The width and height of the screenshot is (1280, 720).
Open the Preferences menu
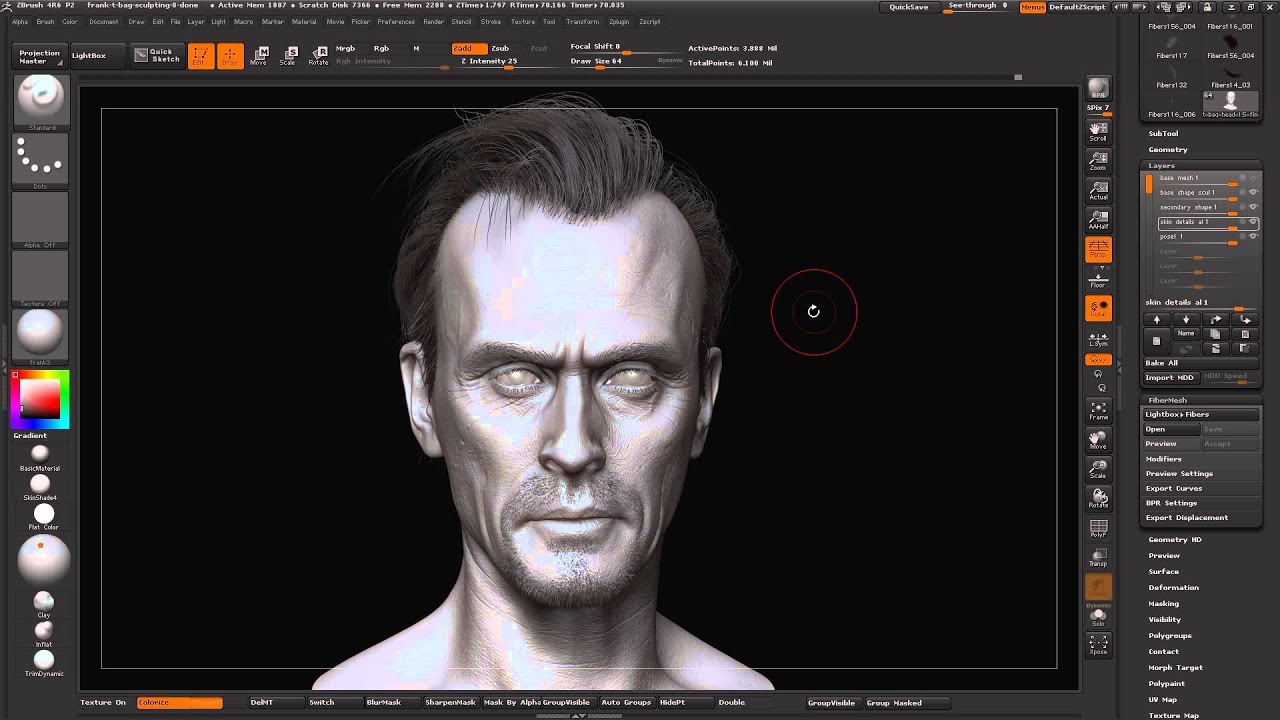coord(396,21)
